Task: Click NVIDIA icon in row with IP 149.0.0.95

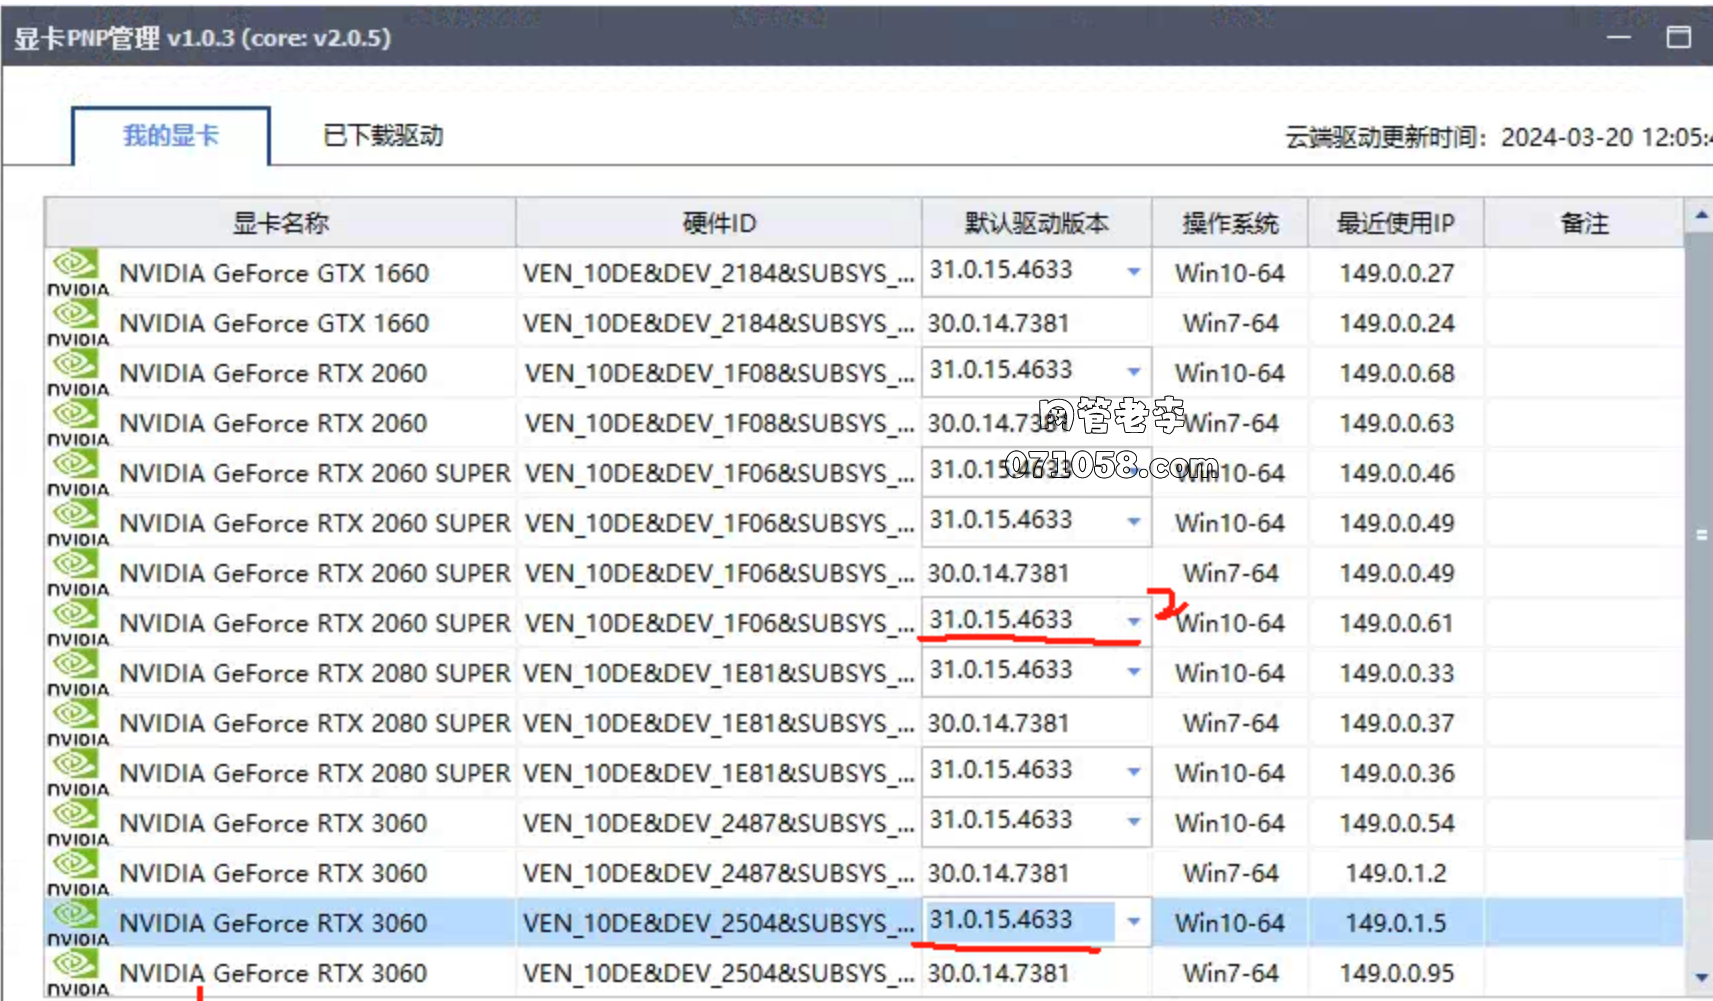Action: pyautogui.click(x=78, y=972)
